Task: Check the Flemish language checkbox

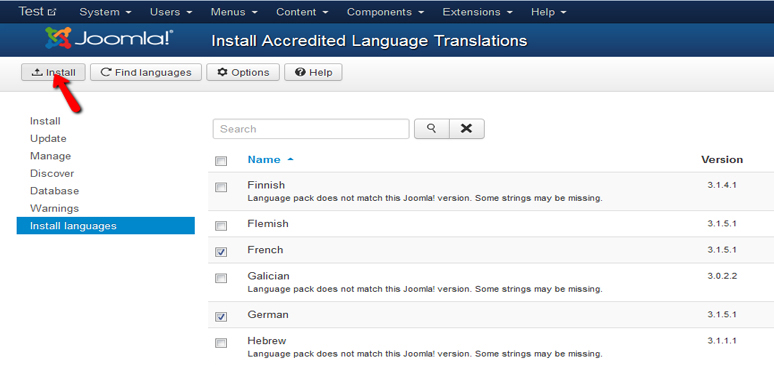Action: click(221, 226)
